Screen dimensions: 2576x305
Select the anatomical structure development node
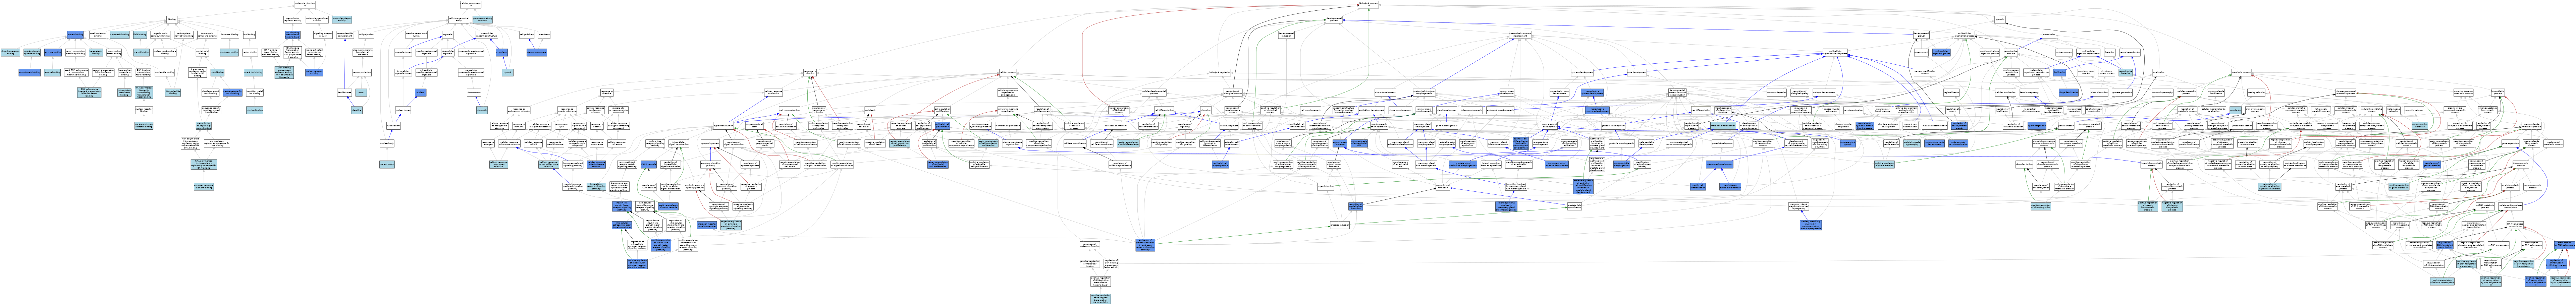click(1520, 35)
